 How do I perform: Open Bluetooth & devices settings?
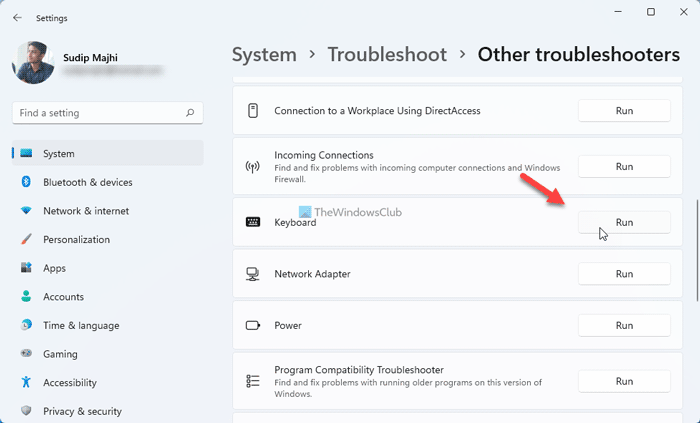click(x=87, y=182)
